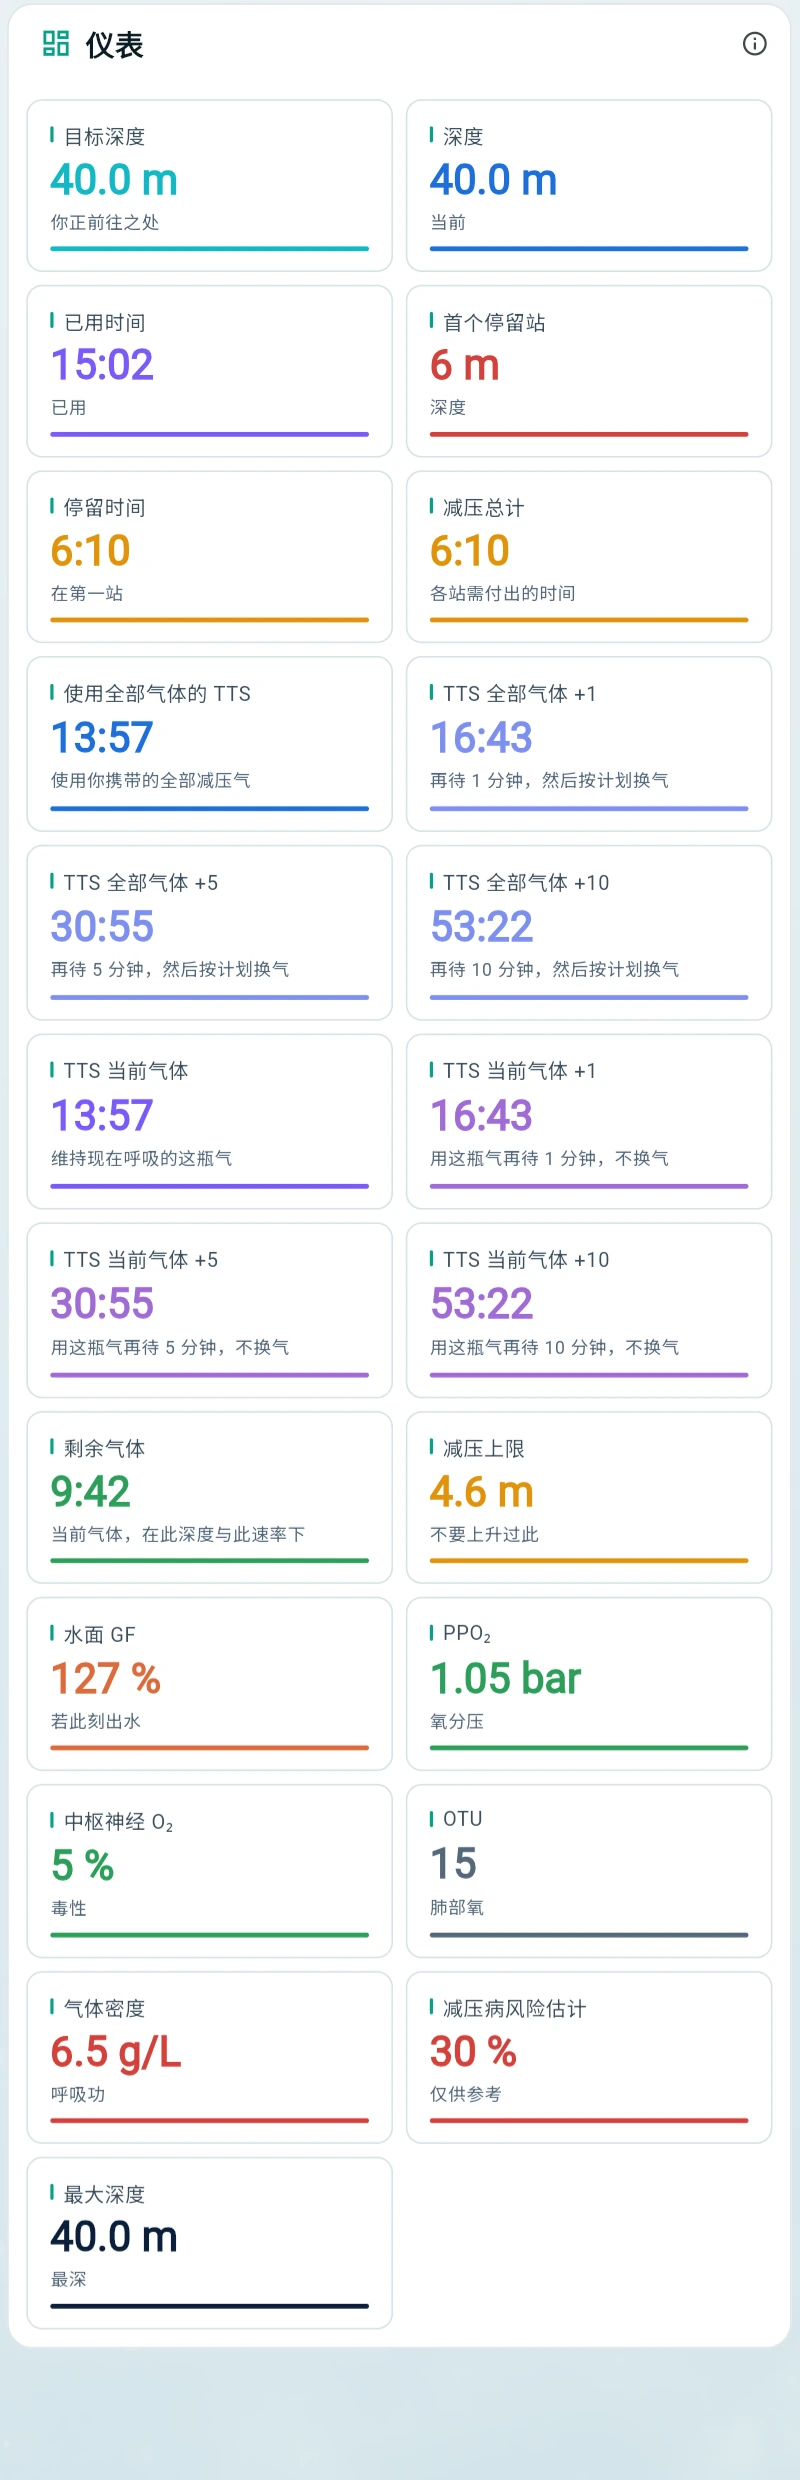Select 当前气体，在此深度与此速率下 subtitle
The image size is (800, 2480).
pos(178,1534)
